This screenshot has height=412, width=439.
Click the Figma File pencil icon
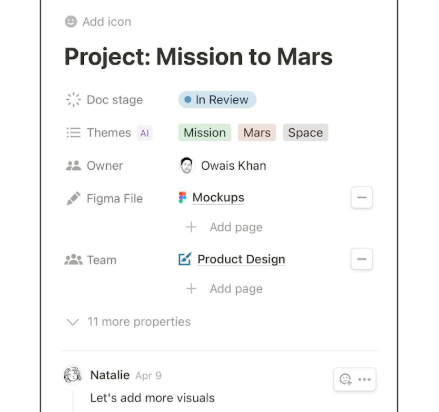pos(73,198)
